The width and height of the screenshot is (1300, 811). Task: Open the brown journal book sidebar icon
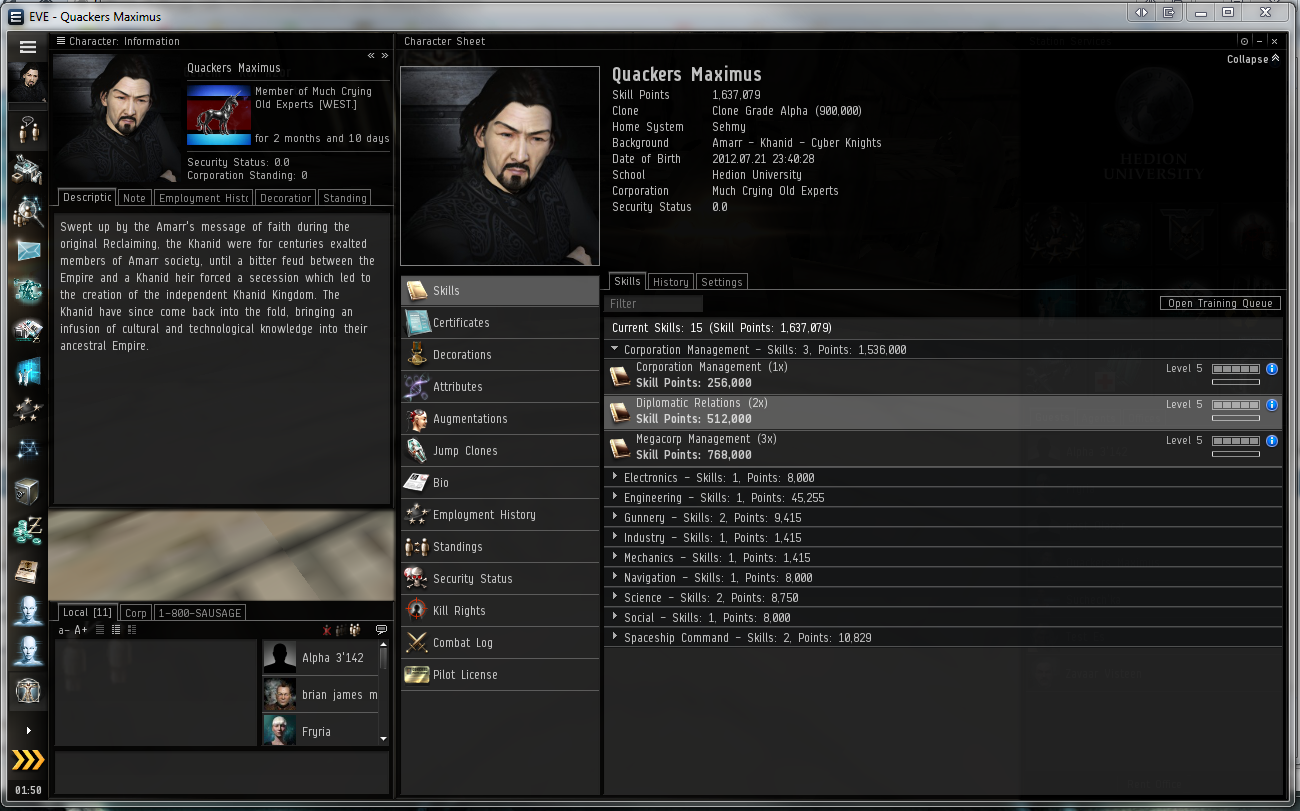coord(28,571)
